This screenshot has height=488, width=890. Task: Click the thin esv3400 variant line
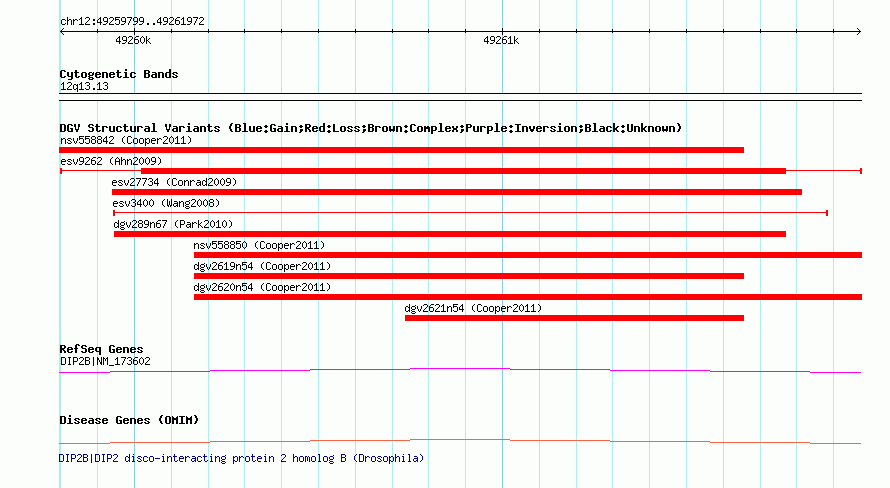point(471,213)
